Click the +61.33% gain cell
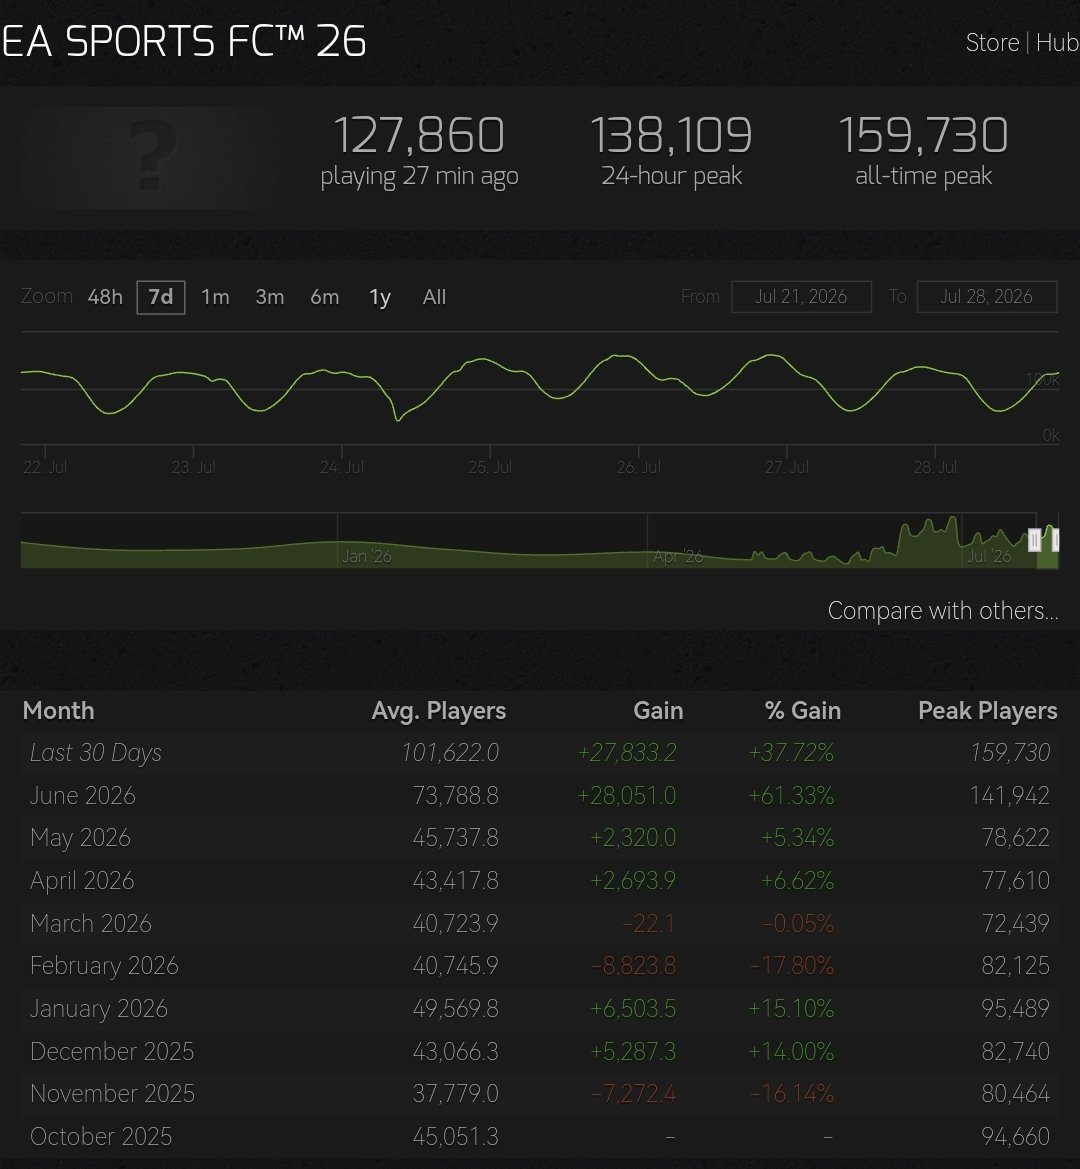Image resolution: width=1080 pixels, height=1169 pixels. [x=791, y=795]
